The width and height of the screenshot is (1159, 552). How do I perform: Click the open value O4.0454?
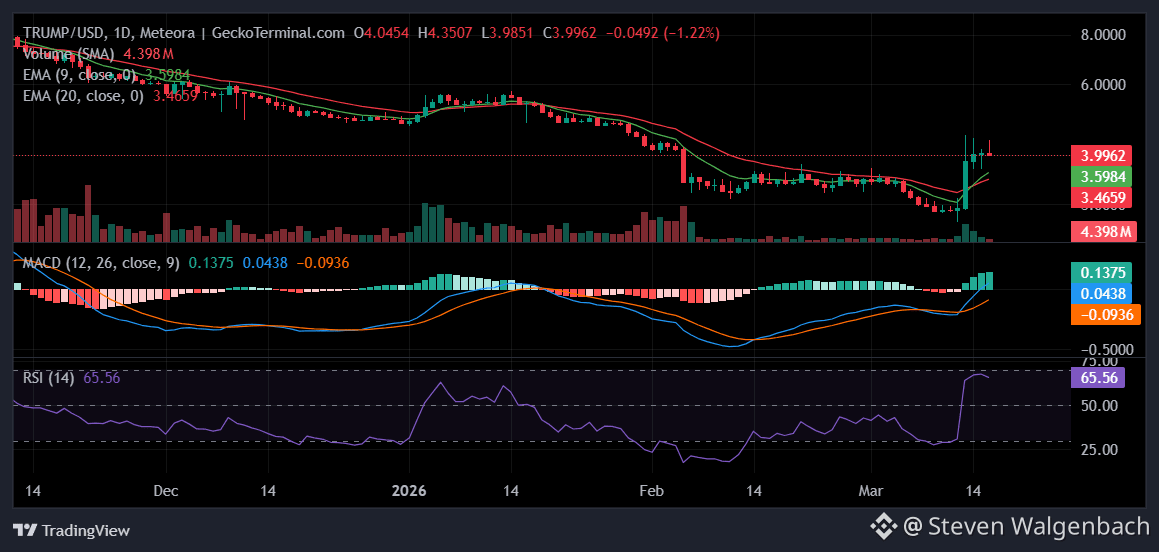point(381,33)
